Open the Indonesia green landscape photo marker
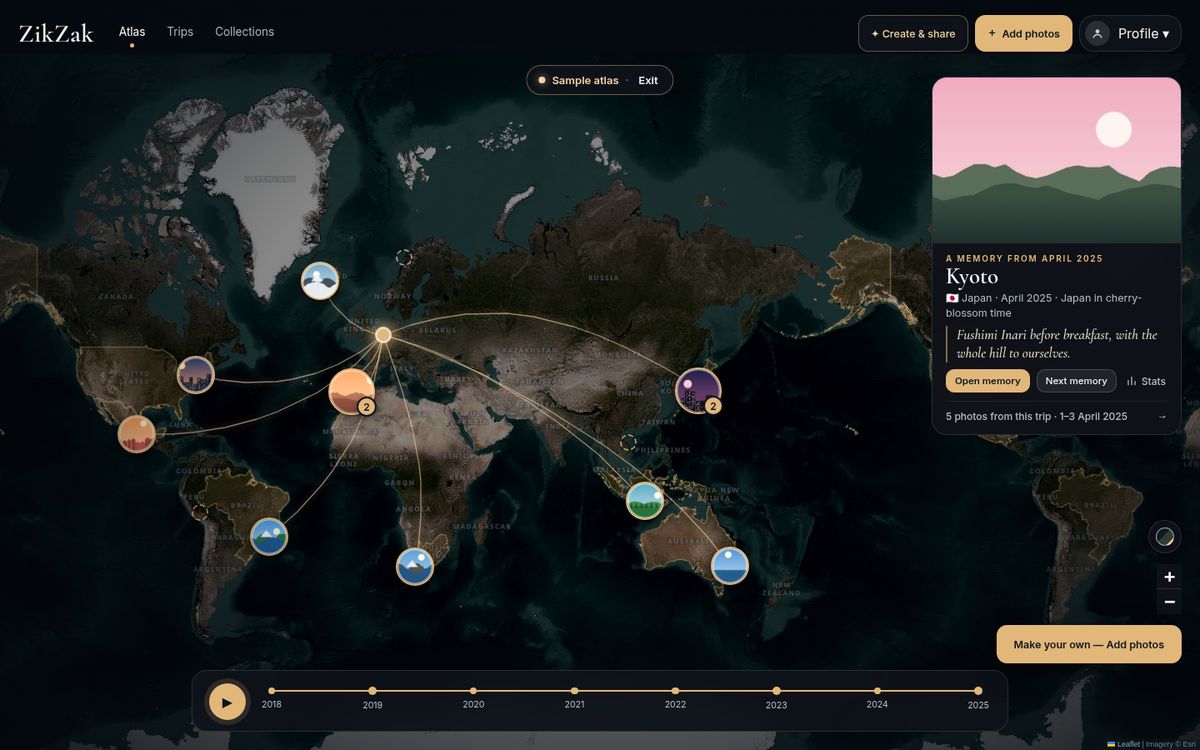Image resolution: width=1200 pixels, height=750 pixels. [x=645, y=500]
